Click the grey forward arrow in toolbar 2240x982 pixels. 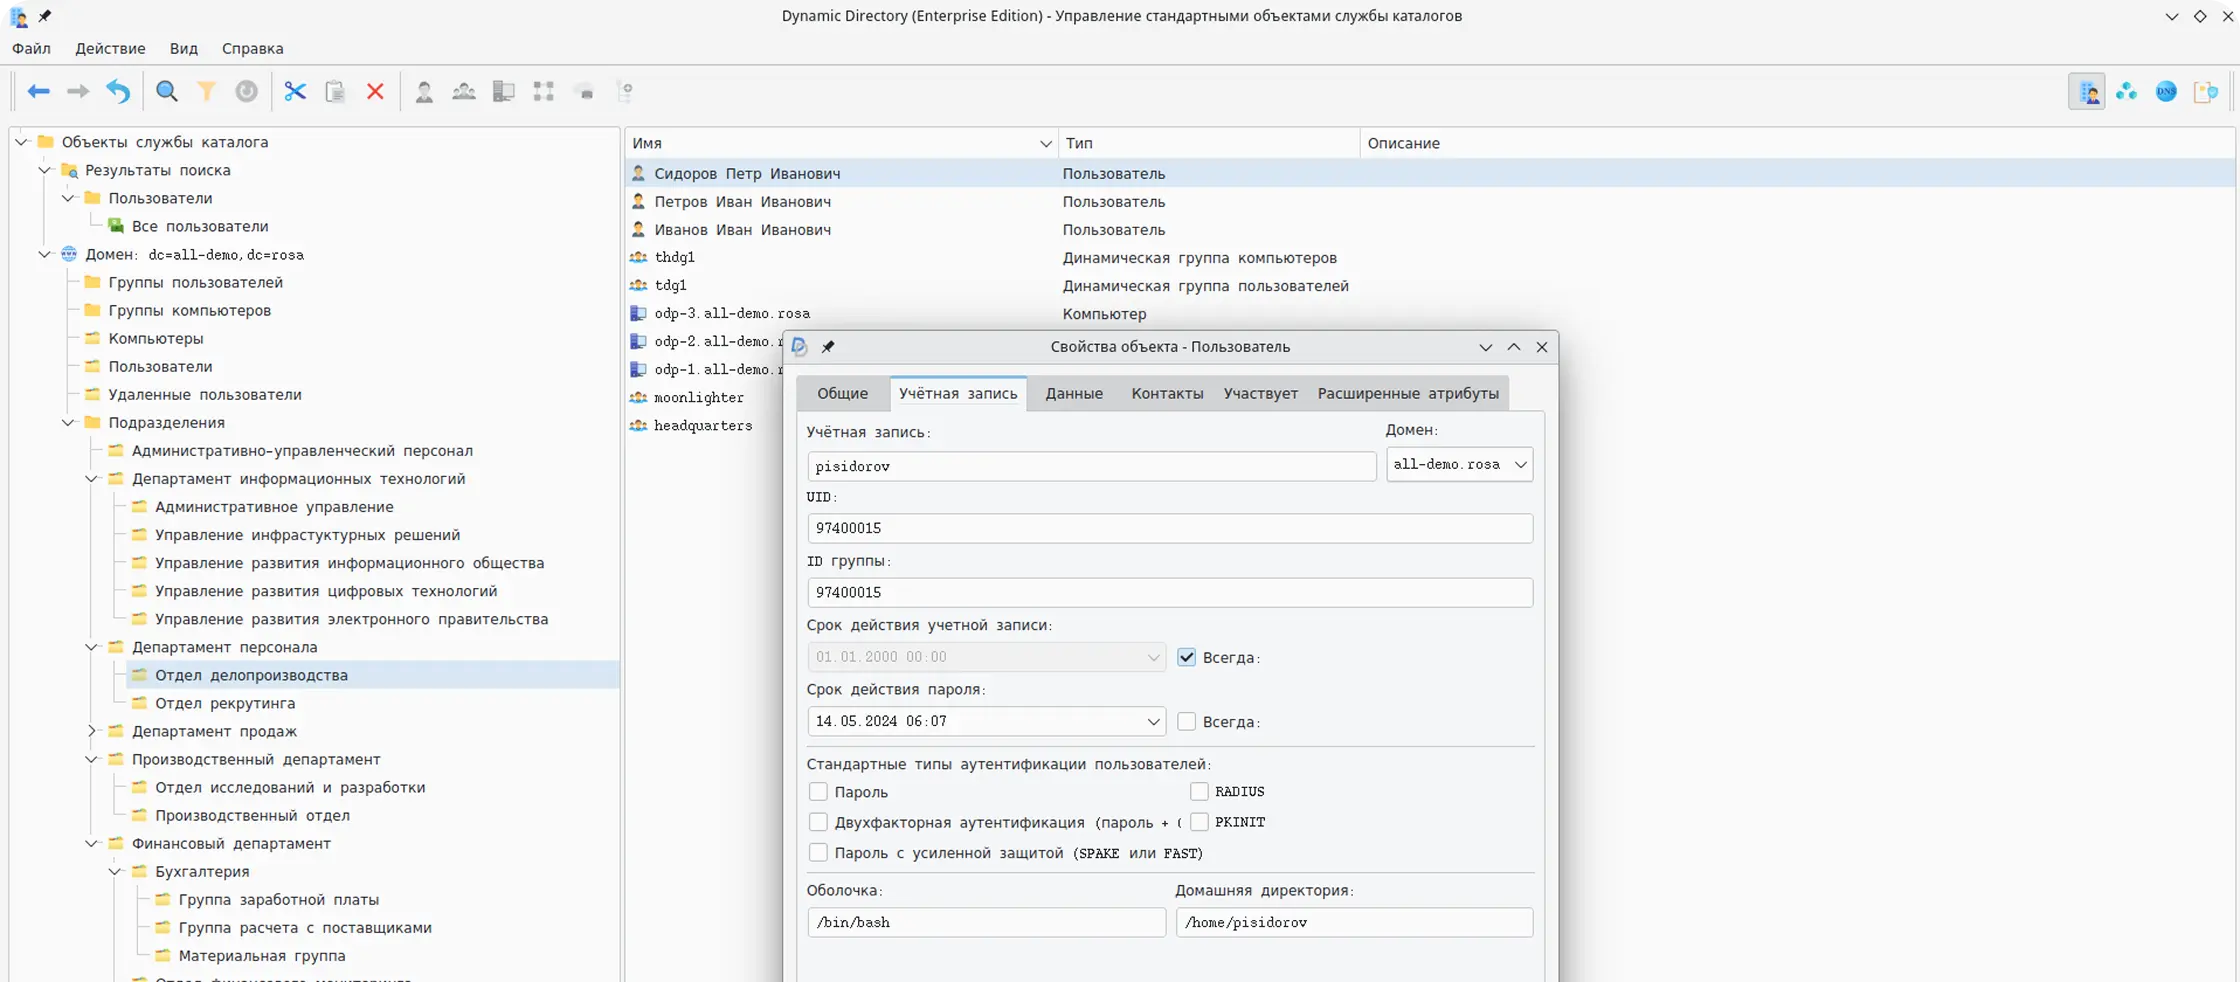tap(77, 92)
